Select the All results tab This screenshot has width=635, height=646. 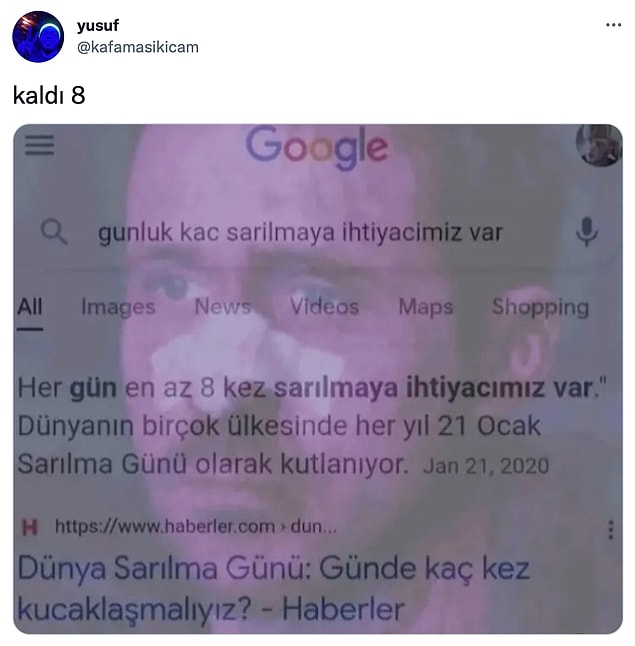(x=30, y=307)
